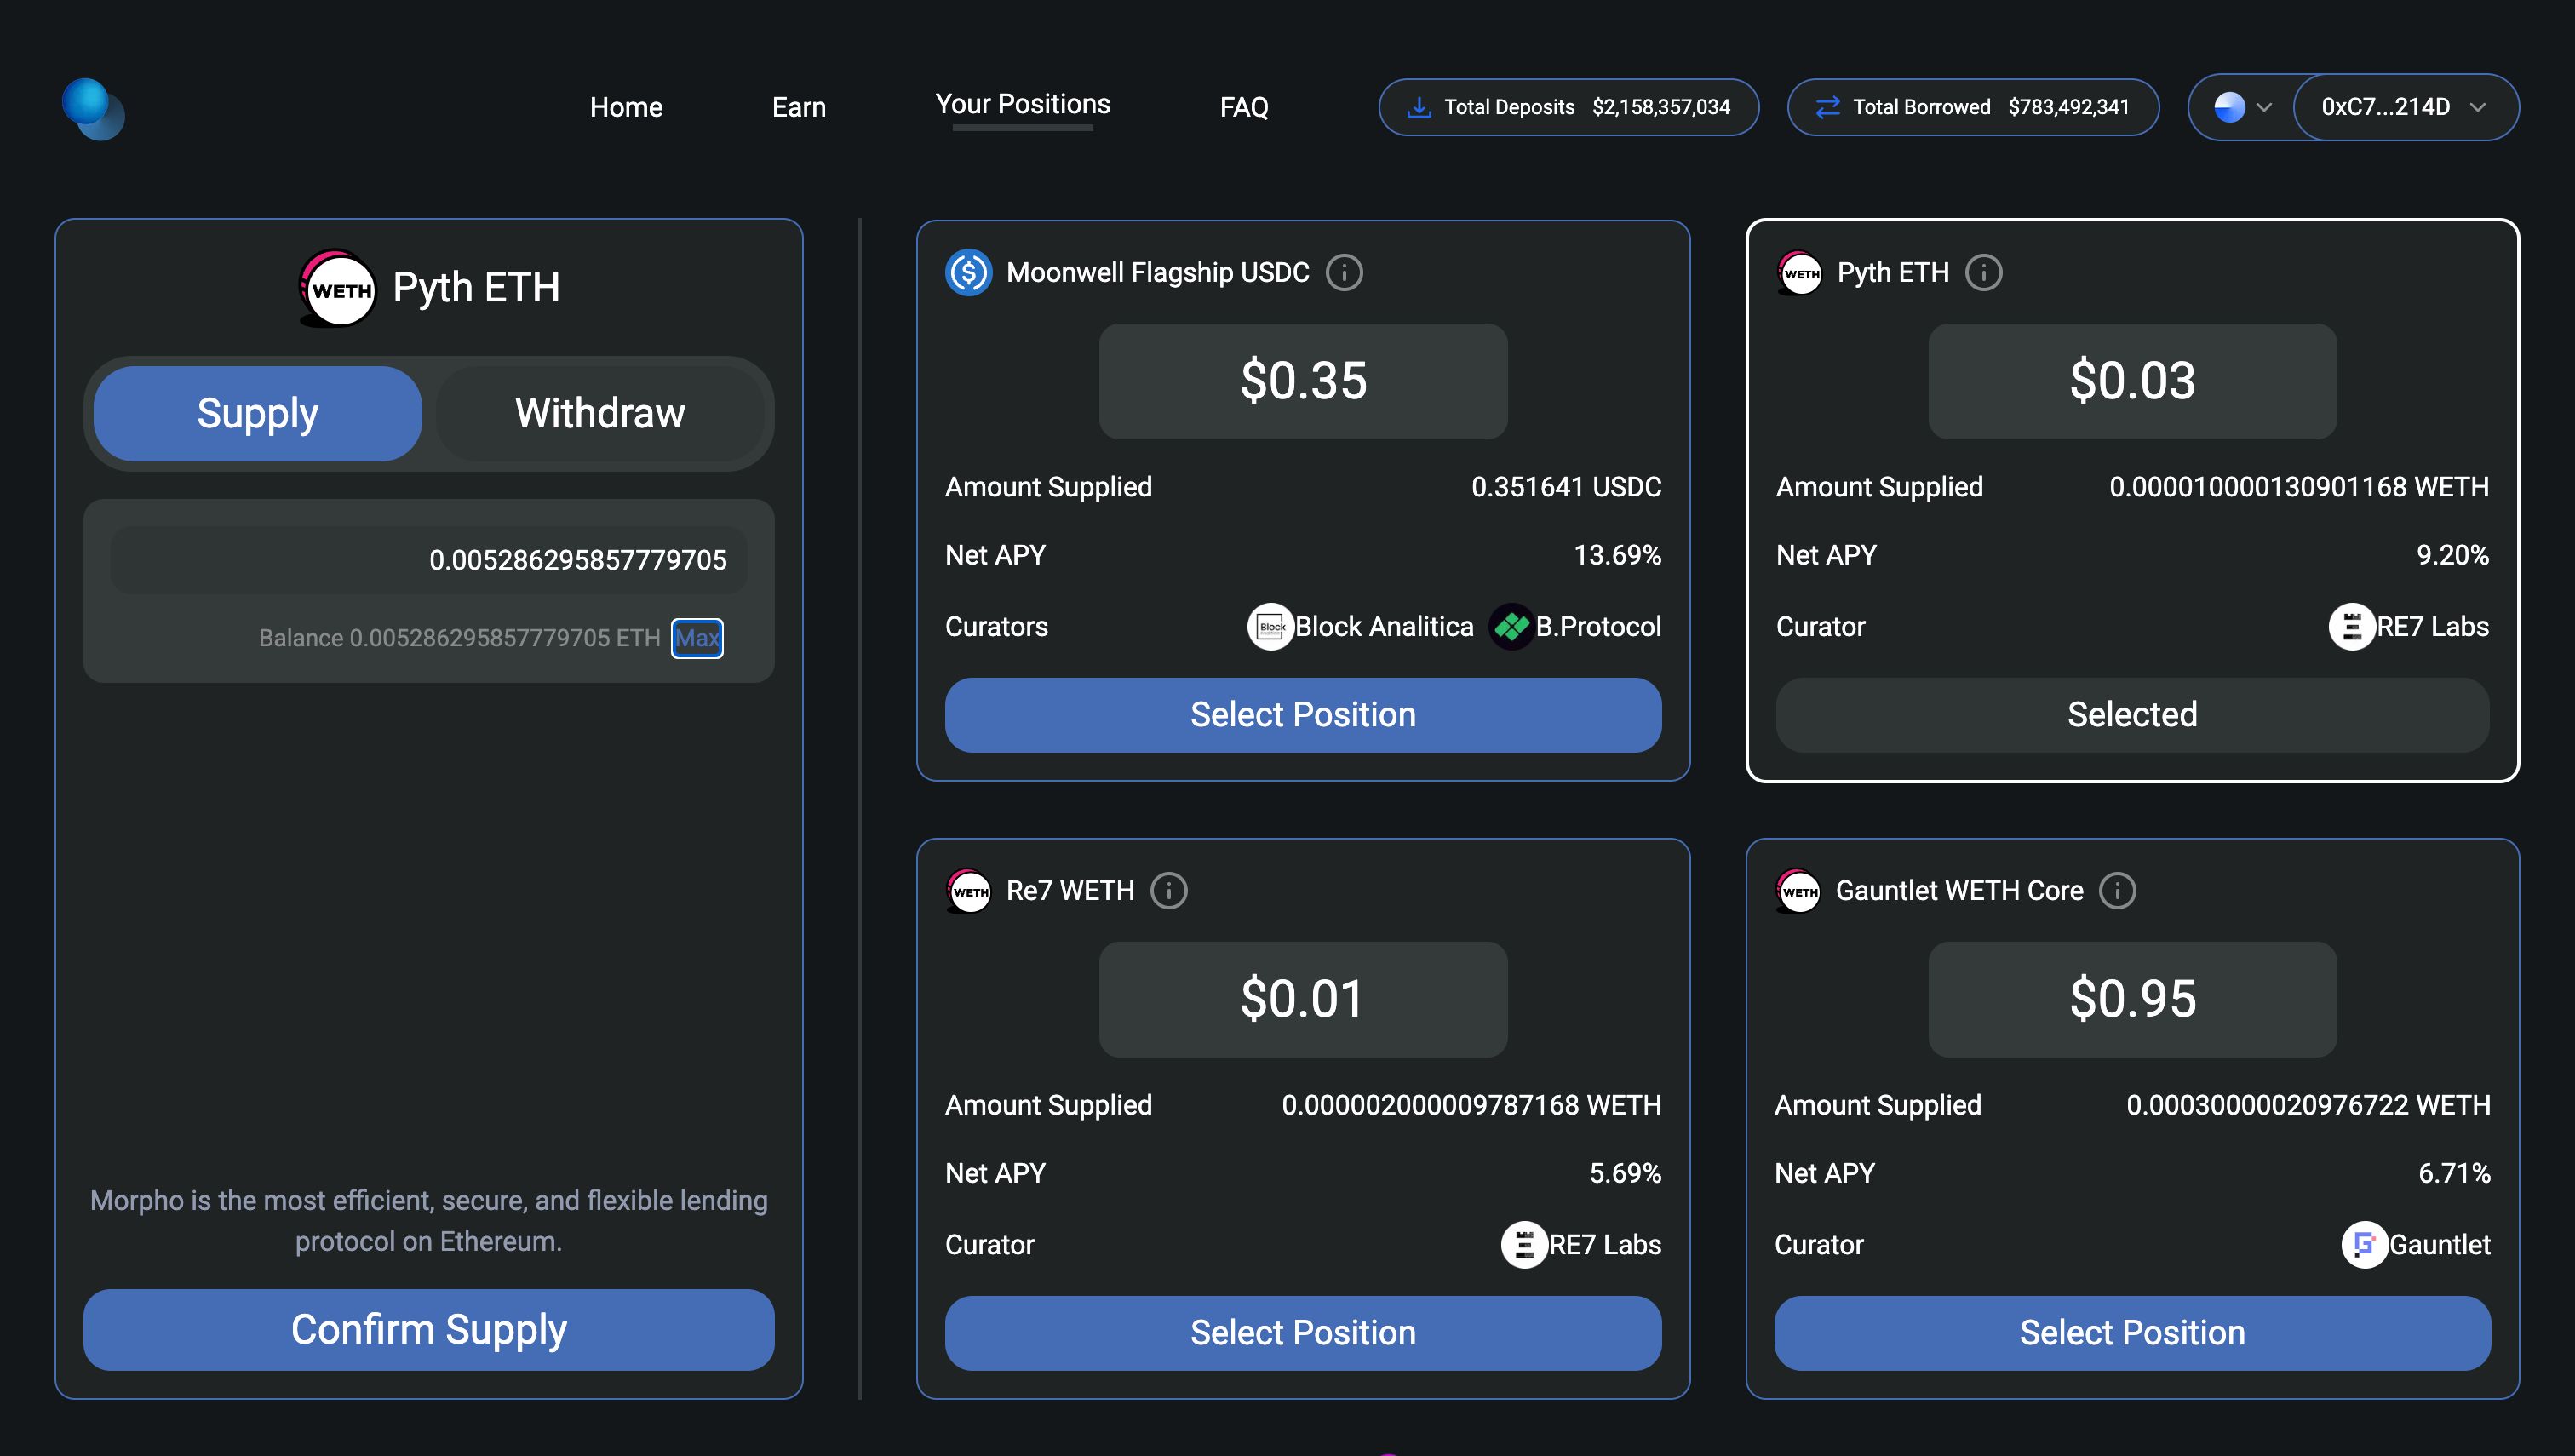Click RE7 Labs logo on Re7 WETH card
The height and width of the screenshot is (1456, 2575).
coord(1524,1245)
